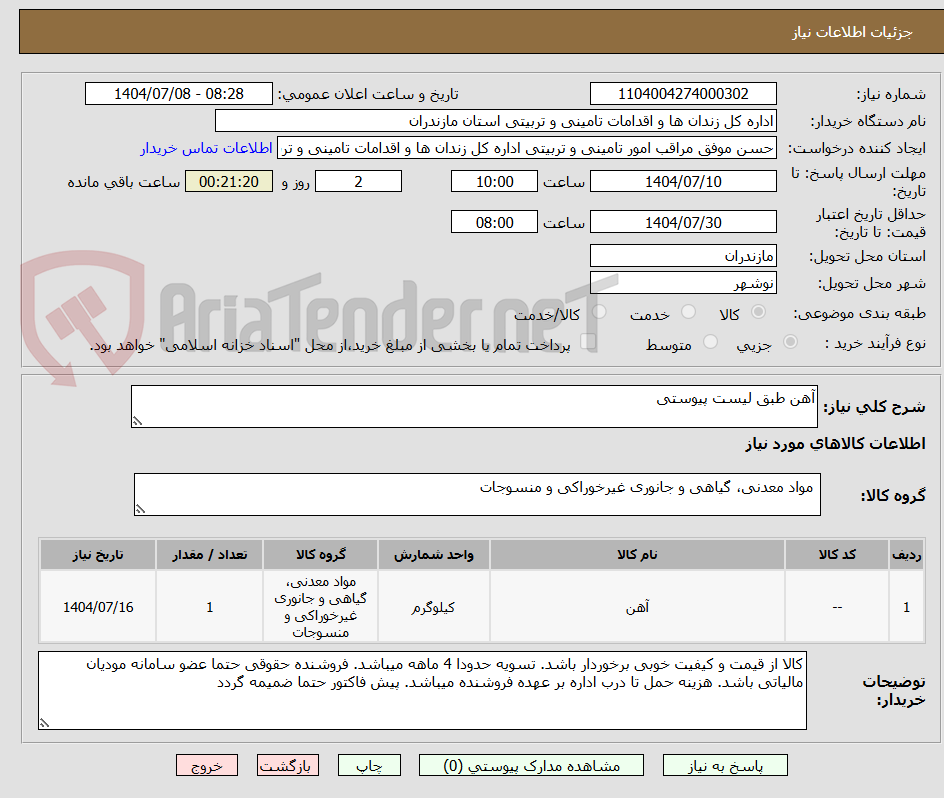Click the 00:21:20 remaining time field
The height and width of the screenshot is (798, 944).
click(x=228, y=182)
